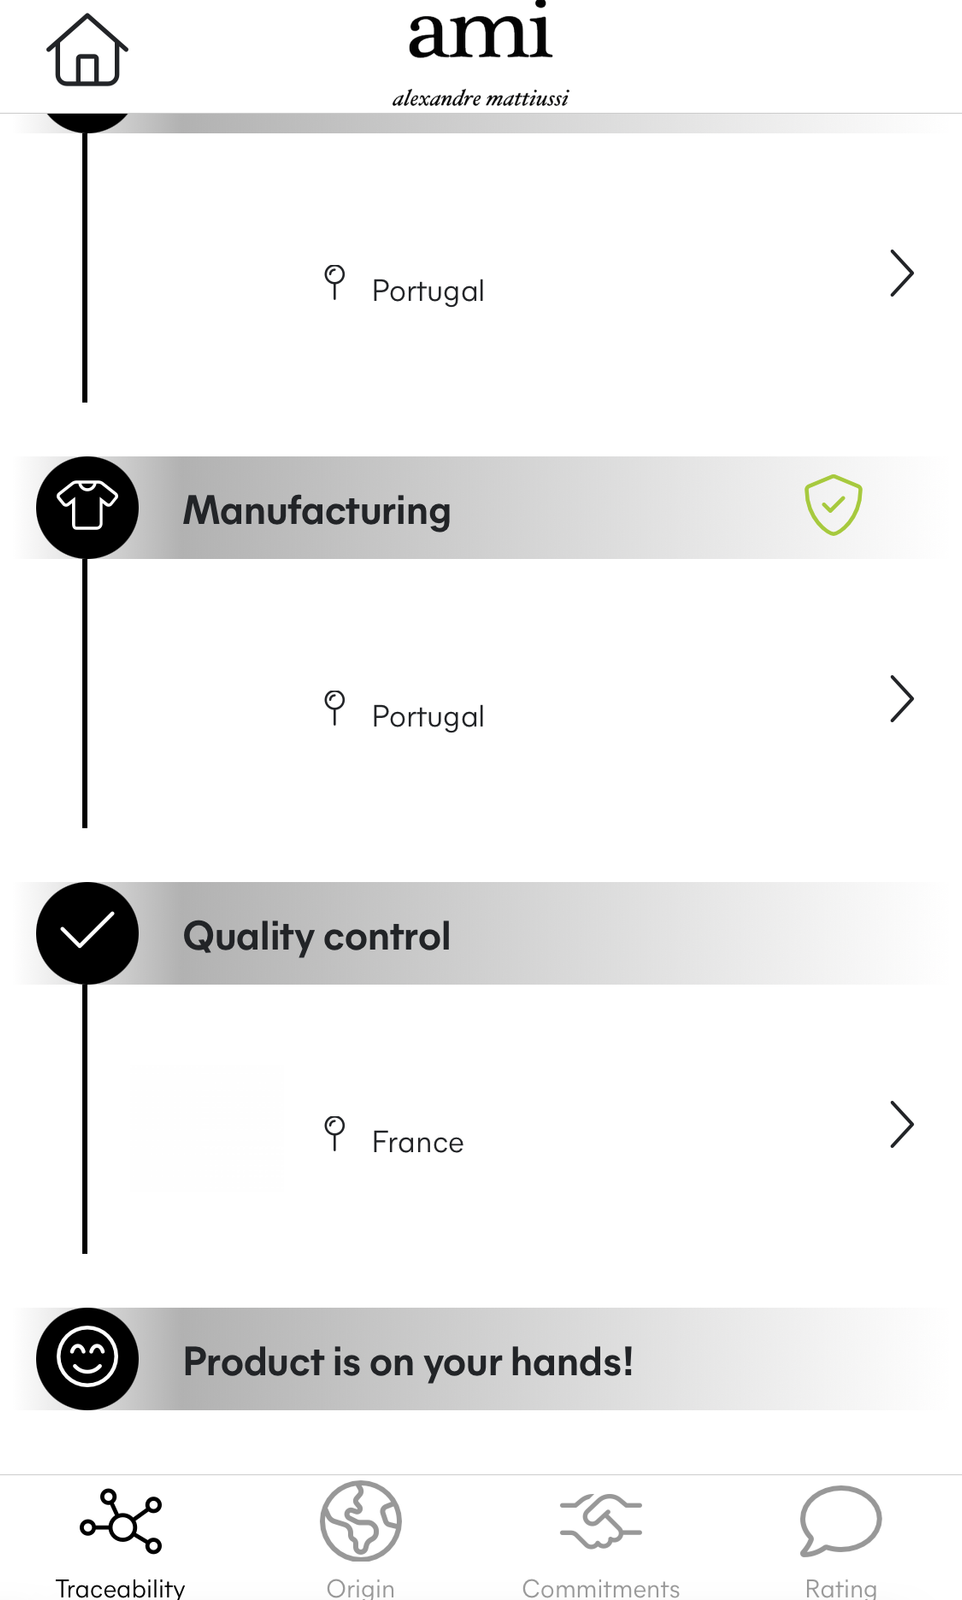The width and height of the screenshot is (962, 1600).
Task: Tap the Manufacturing t-shirt icon
Action: (x=87, y=507)
